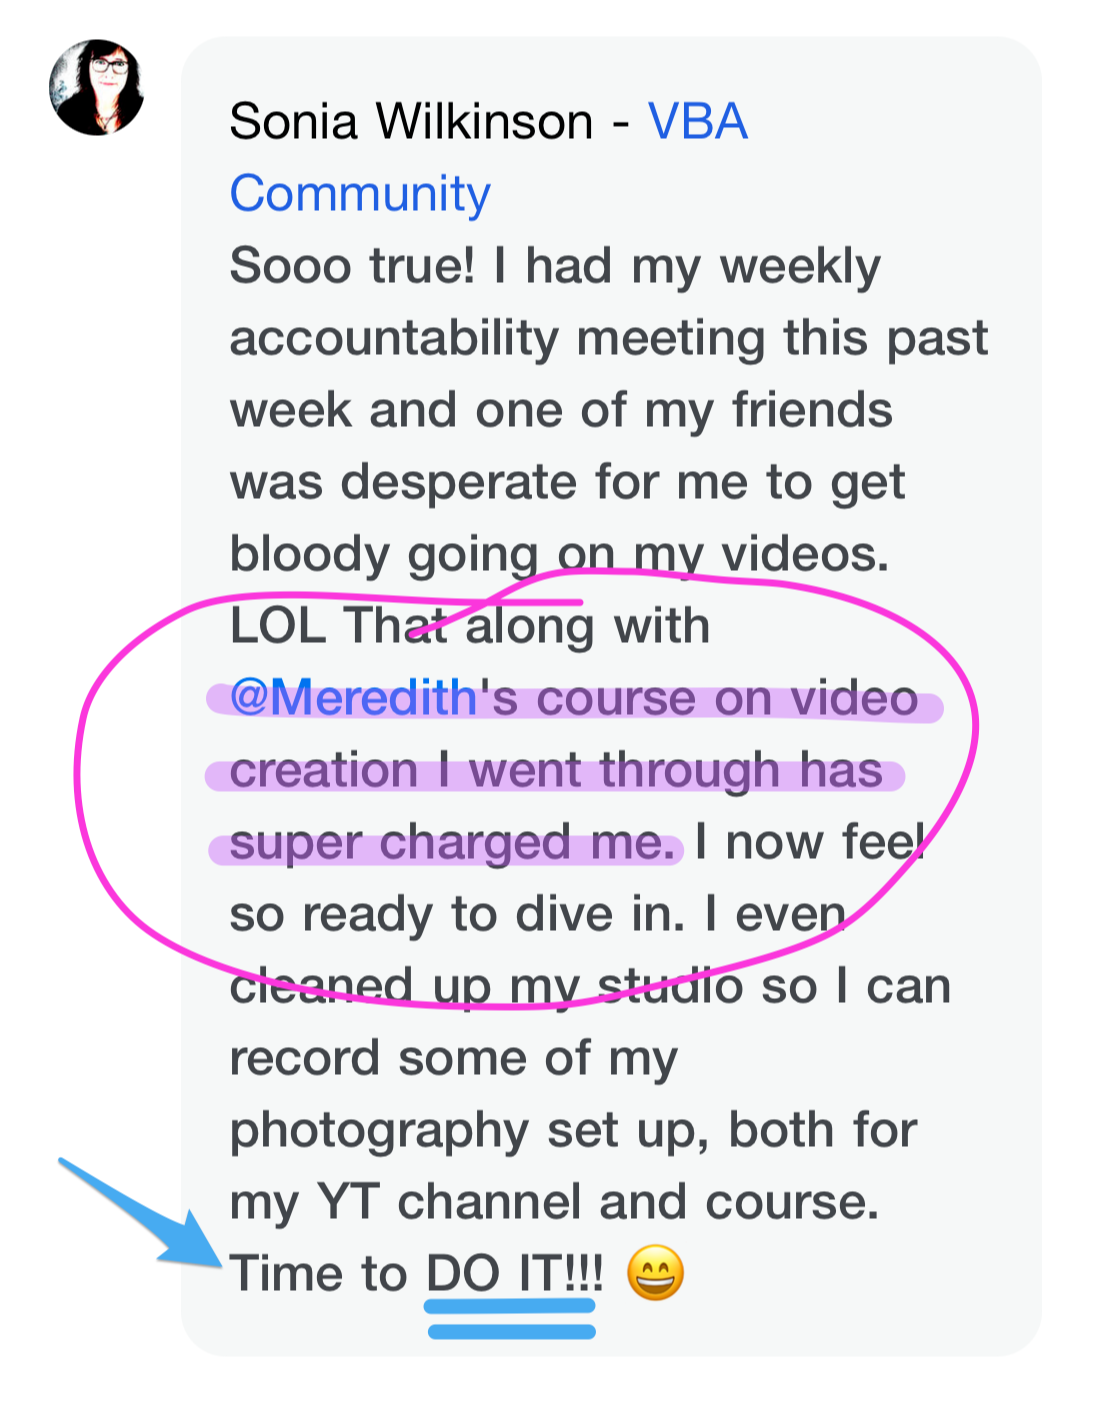Click the blue double underline under DO IT
Image resolution: width=1102 pixels, height=1411 pixels.
coord(511,1318)
